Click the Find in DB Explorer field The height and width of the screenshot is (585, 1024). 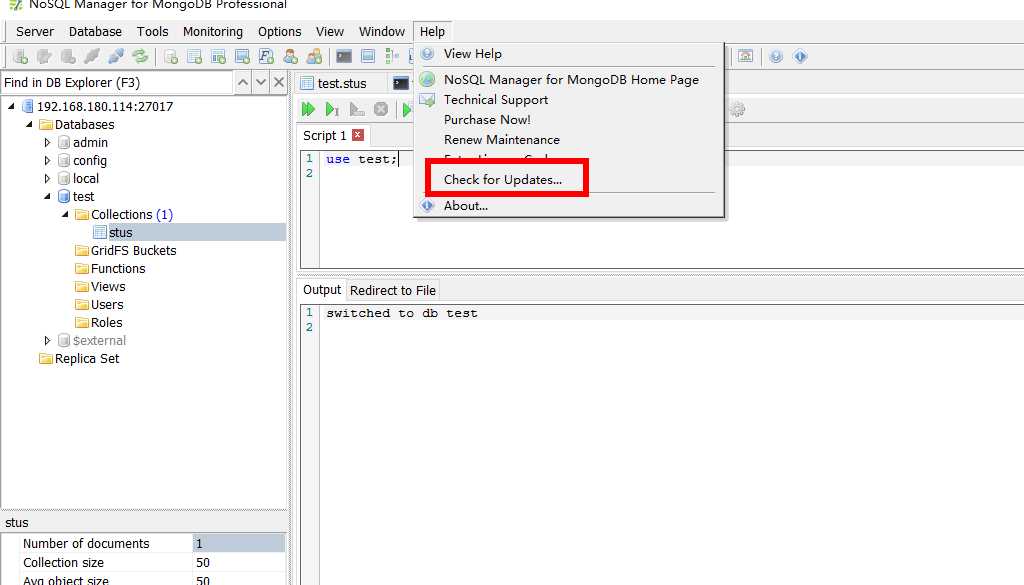(116, 82)
